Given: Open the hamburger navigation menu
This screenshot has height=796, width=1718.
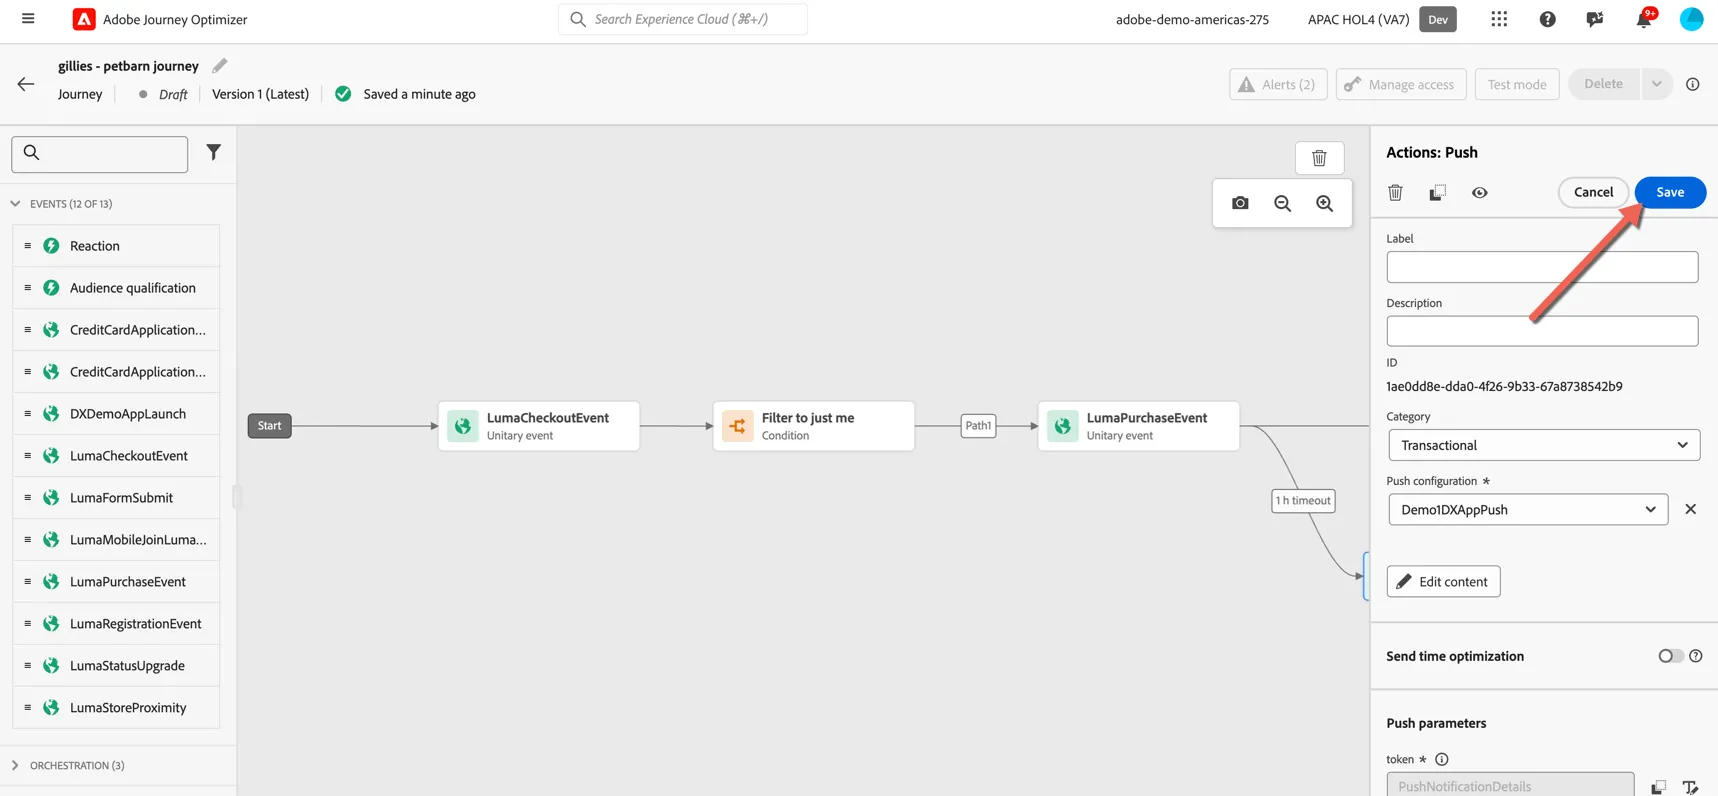Looking at the screenshot, I should point(28,19).
